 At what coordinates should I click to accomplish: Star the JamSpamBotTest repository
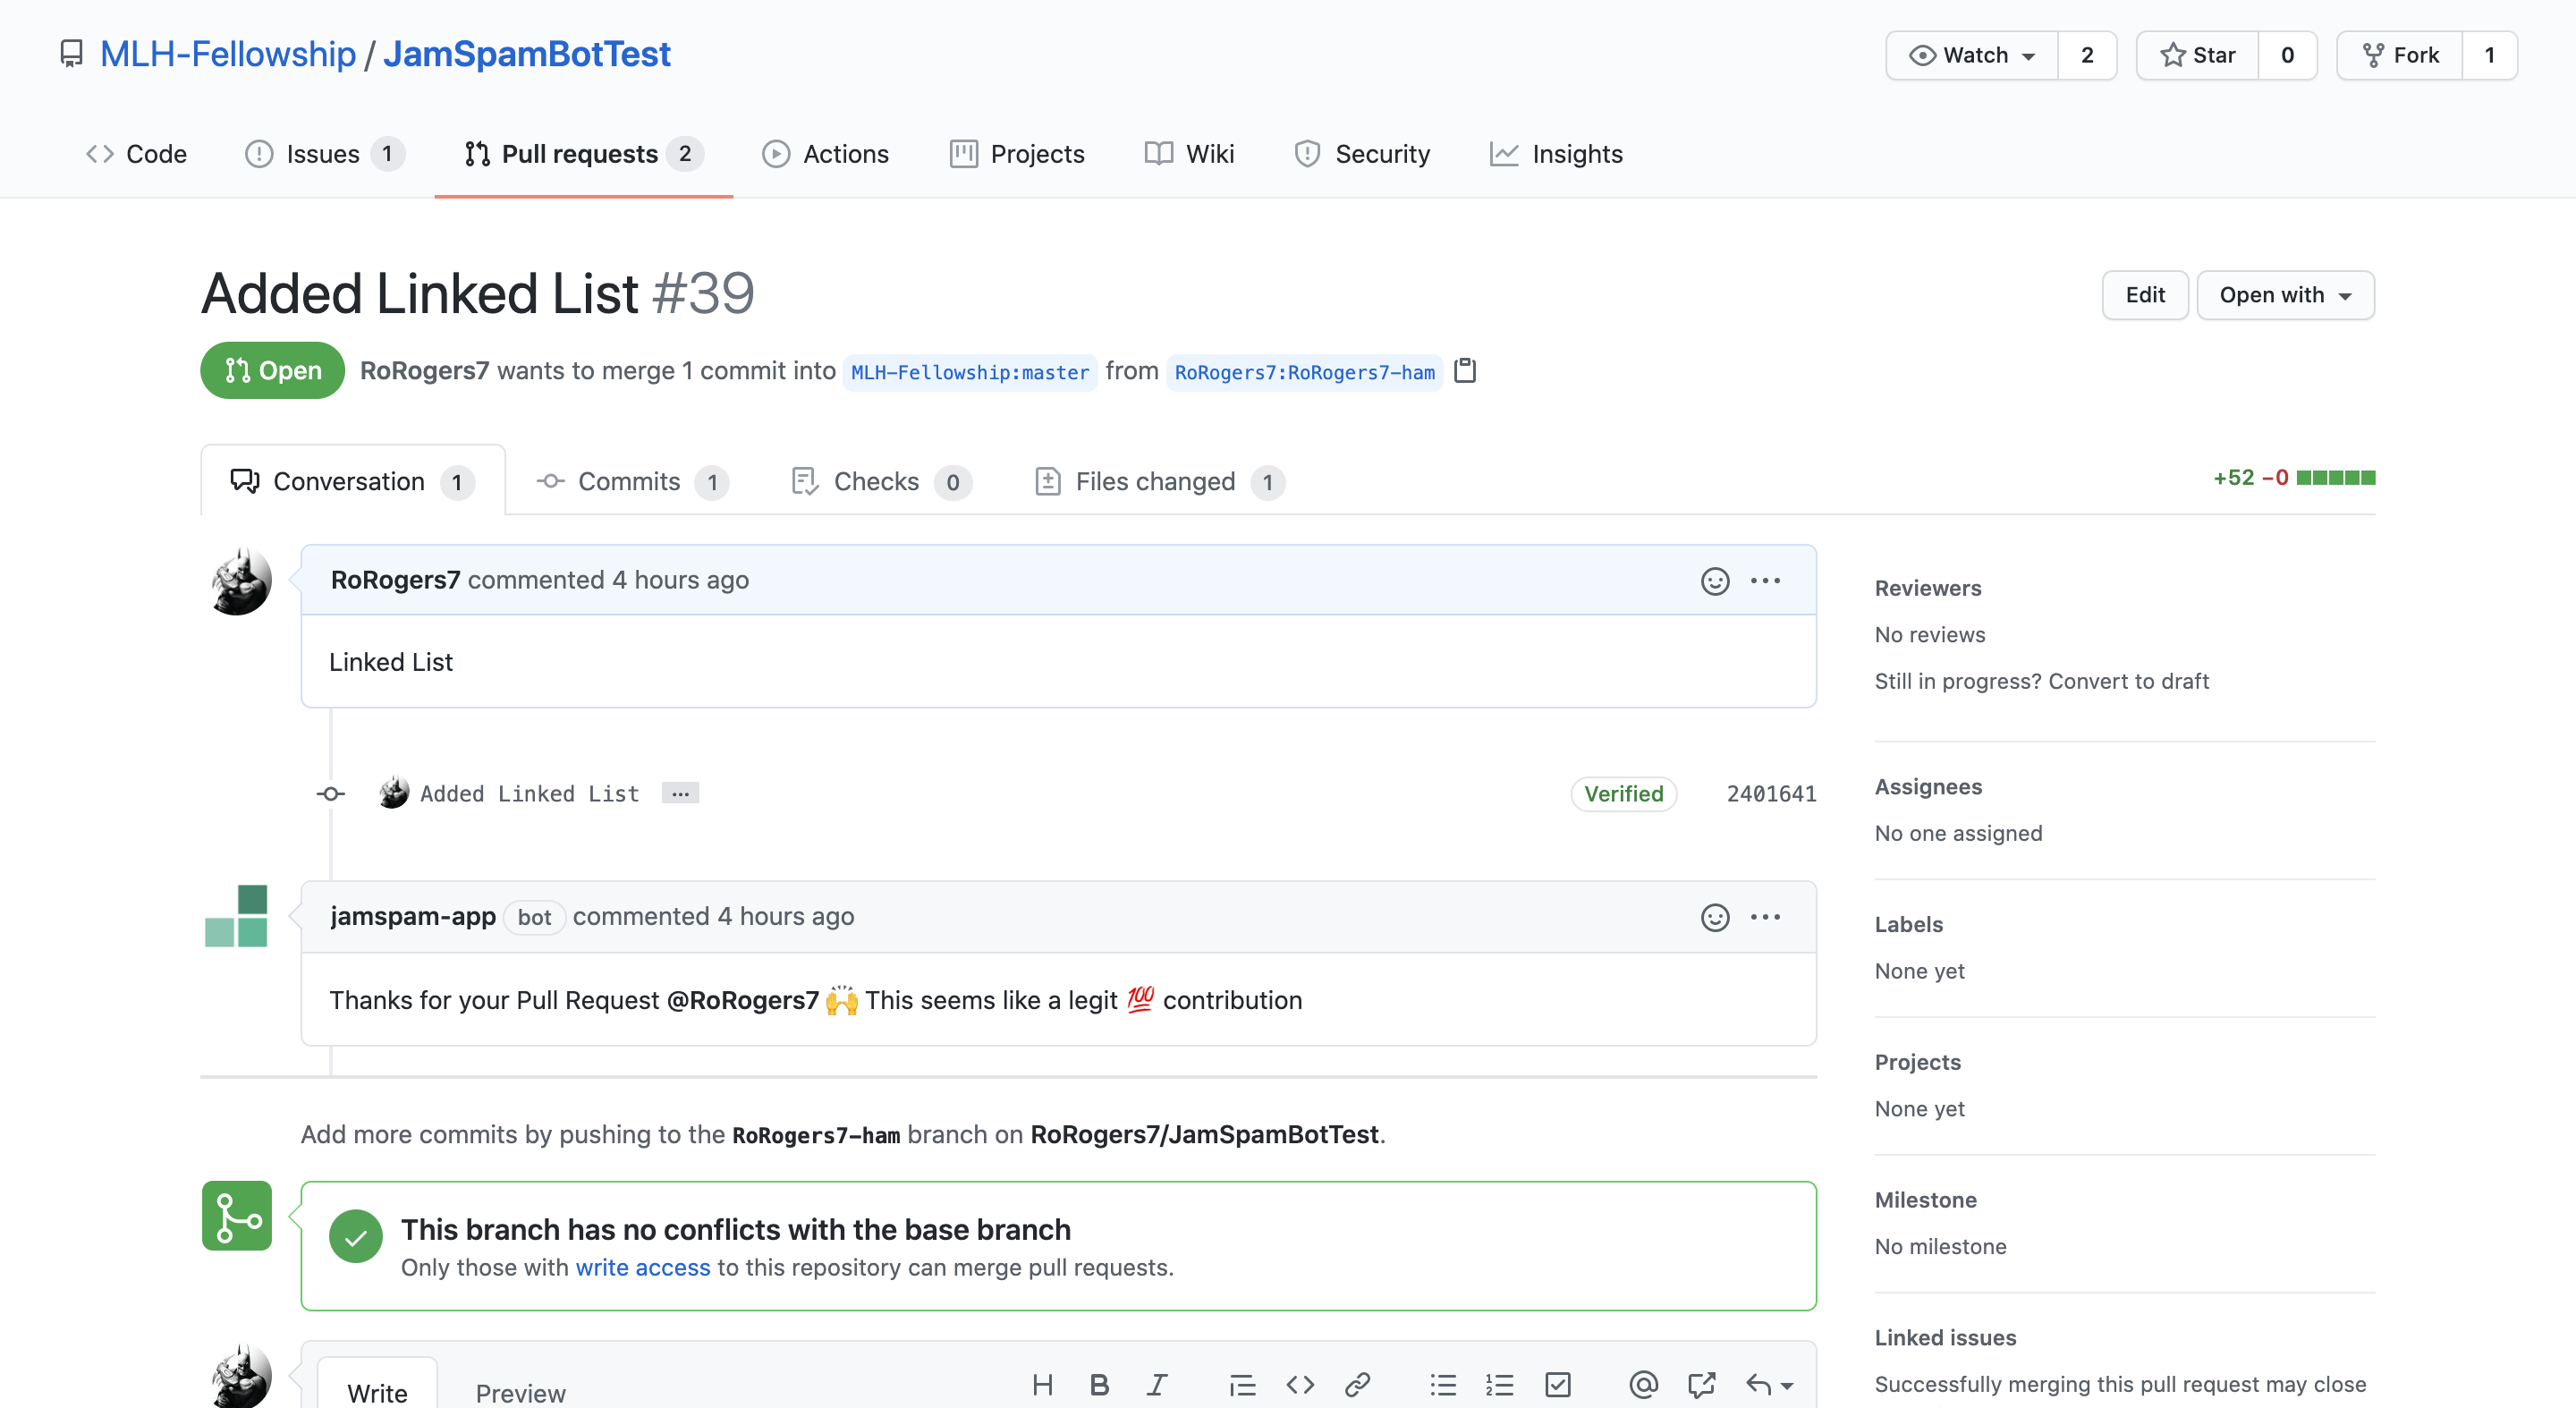(x=2198, y=55)
